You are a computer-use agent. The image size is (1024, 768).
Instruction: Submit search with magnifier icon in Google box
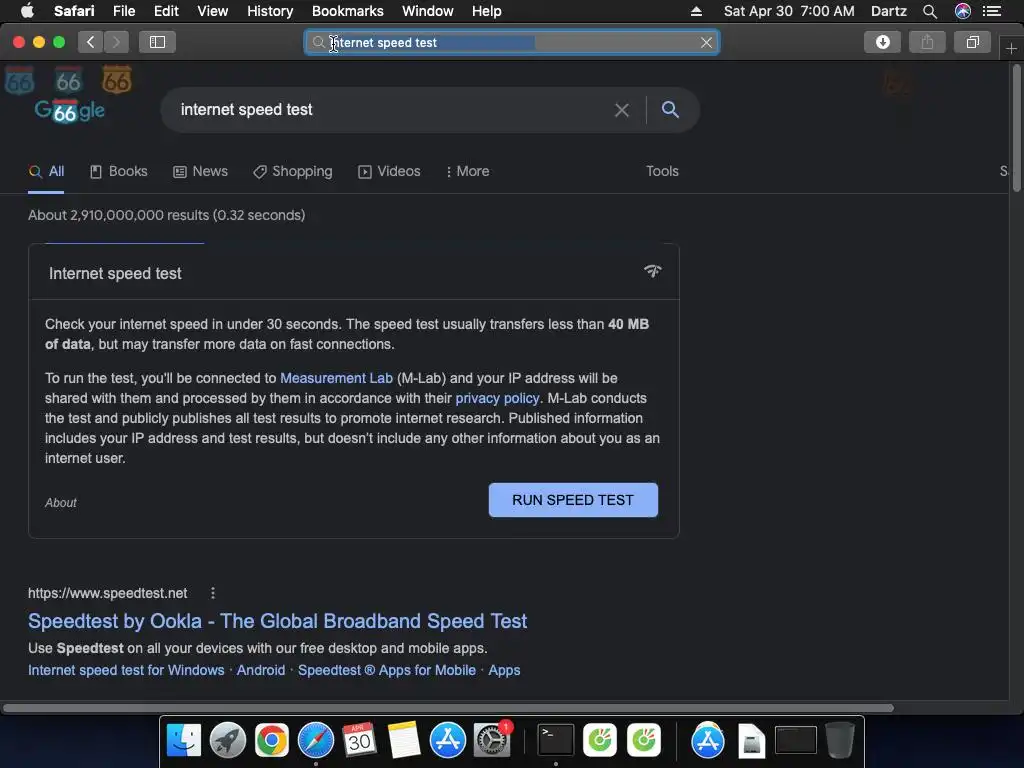pyautogui.click(x=670, y=109)
